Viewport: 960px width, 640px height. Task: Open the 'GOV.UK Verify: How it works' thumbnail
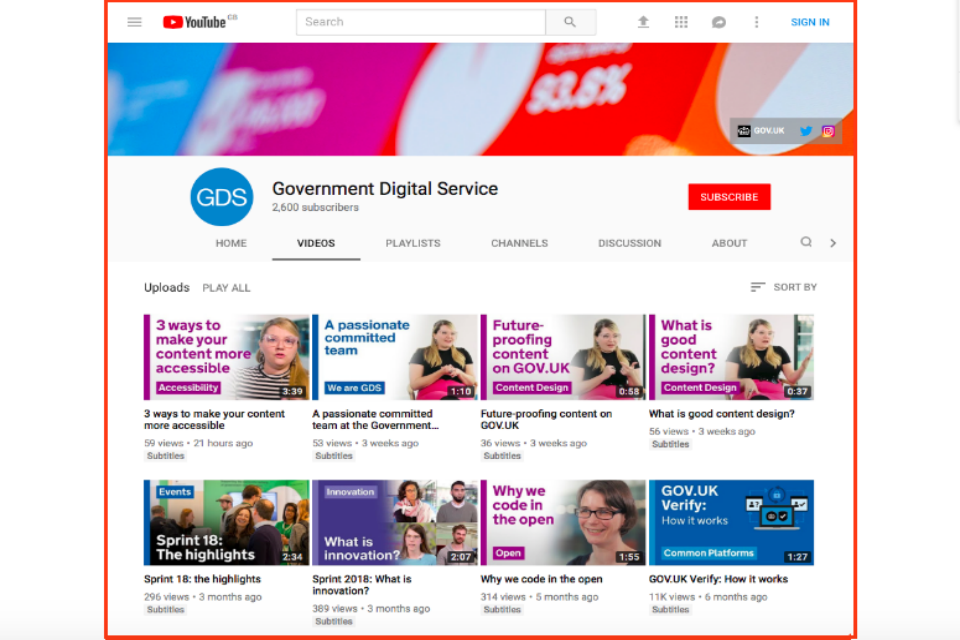pyautogui.click(x=731, y=522)
